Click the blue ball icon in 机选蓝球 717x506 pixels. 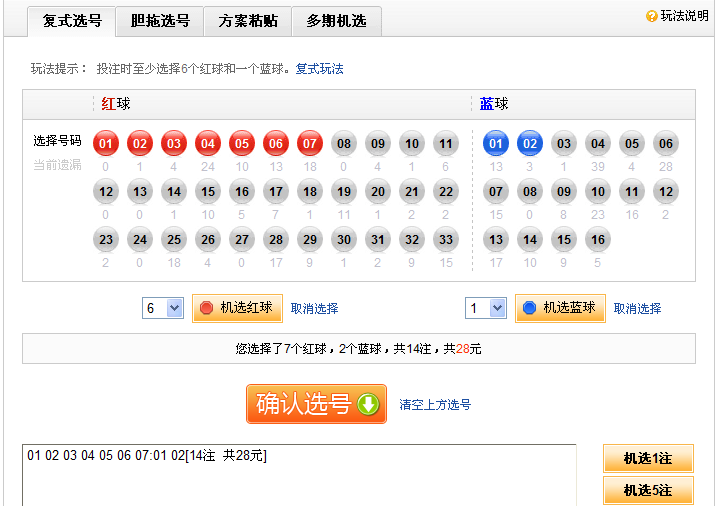[530, 308]
